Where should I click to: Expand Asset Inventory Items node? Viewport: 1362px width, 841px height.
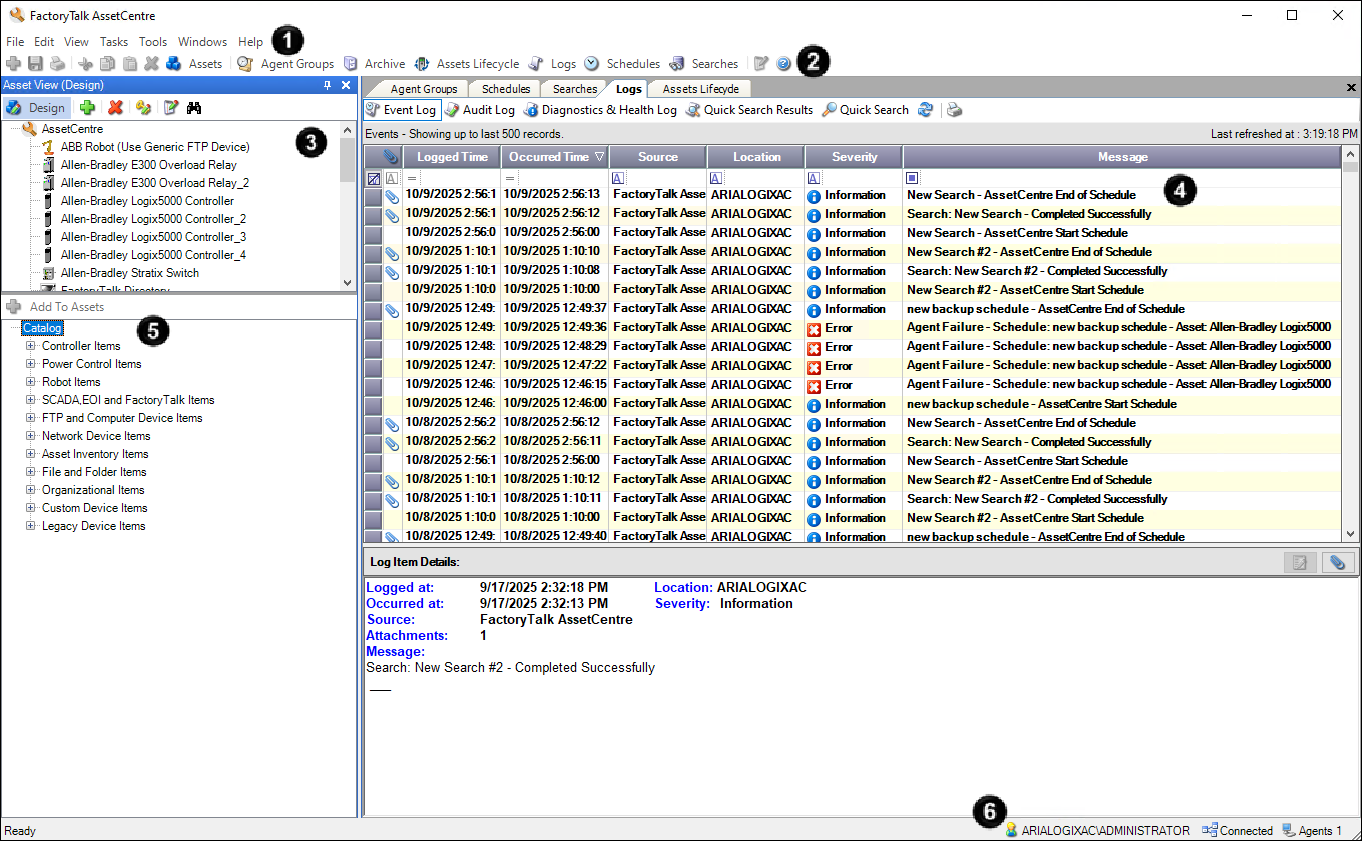point(31,454)
